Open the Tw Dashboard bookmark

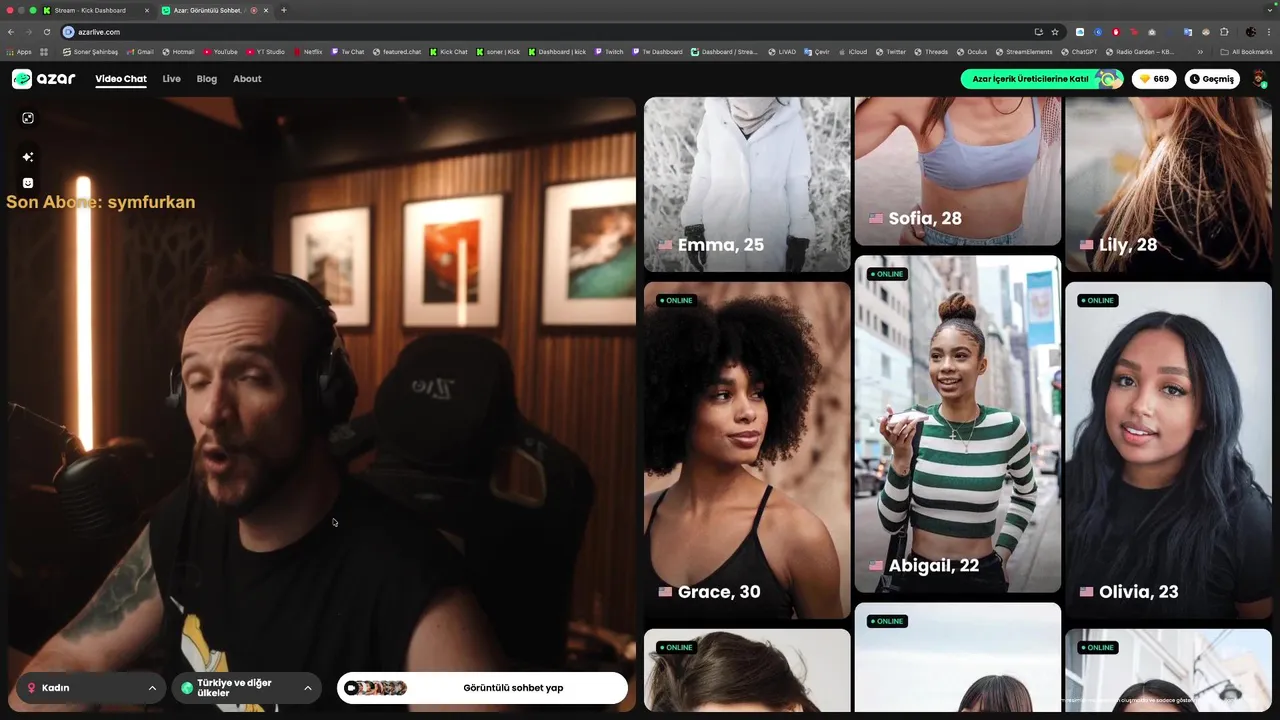coord(657,52)
